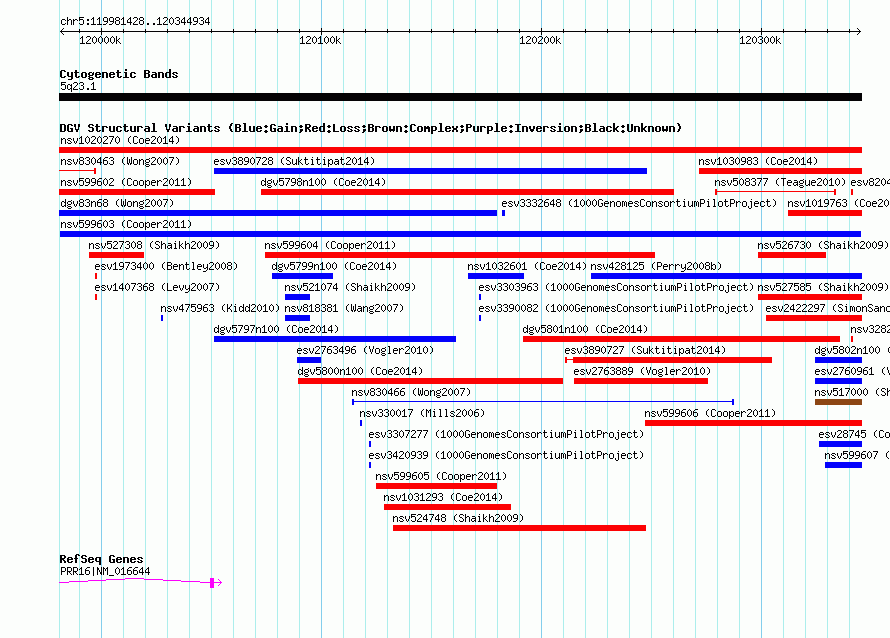Click the nsv330017 (Mills2006) label
890x638 pixels.
click(422, 413)
